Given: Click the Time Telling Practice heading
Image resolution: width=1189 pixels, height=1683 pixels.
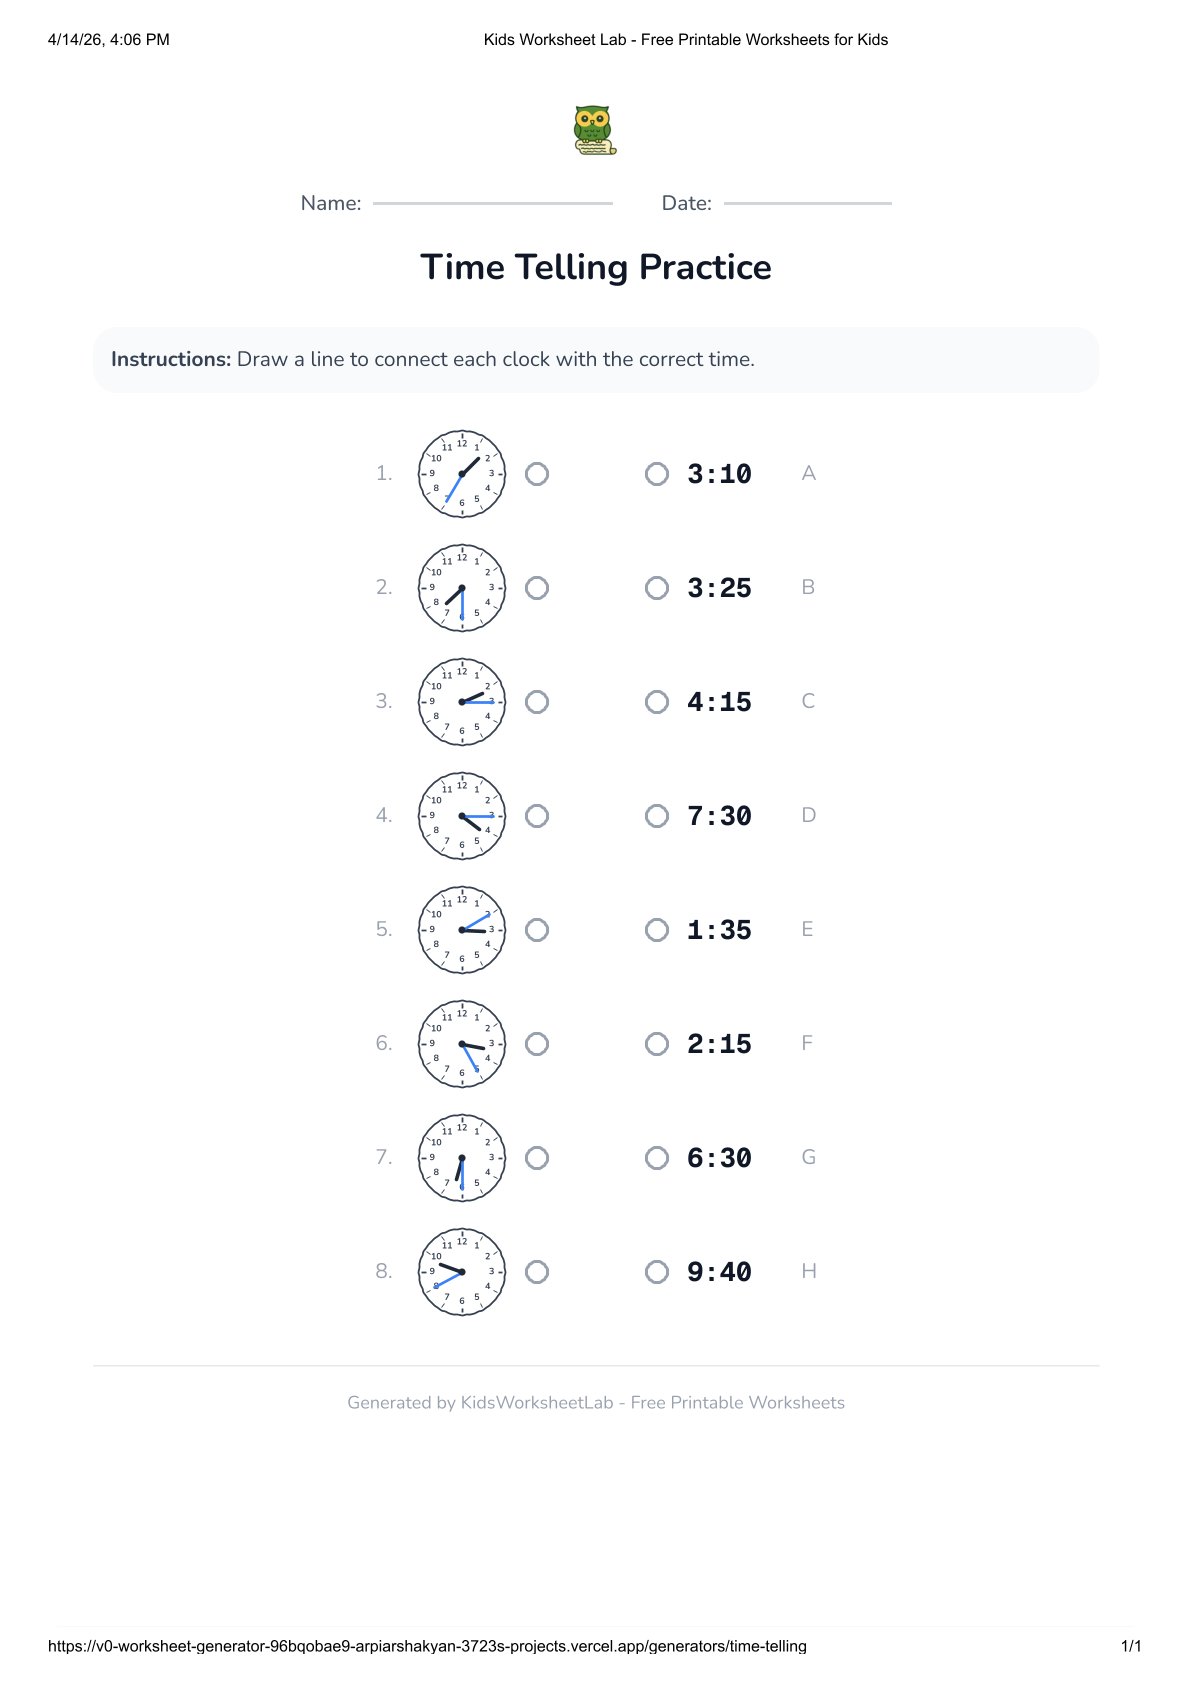Looking at the screenshot, I should point(595,268).
